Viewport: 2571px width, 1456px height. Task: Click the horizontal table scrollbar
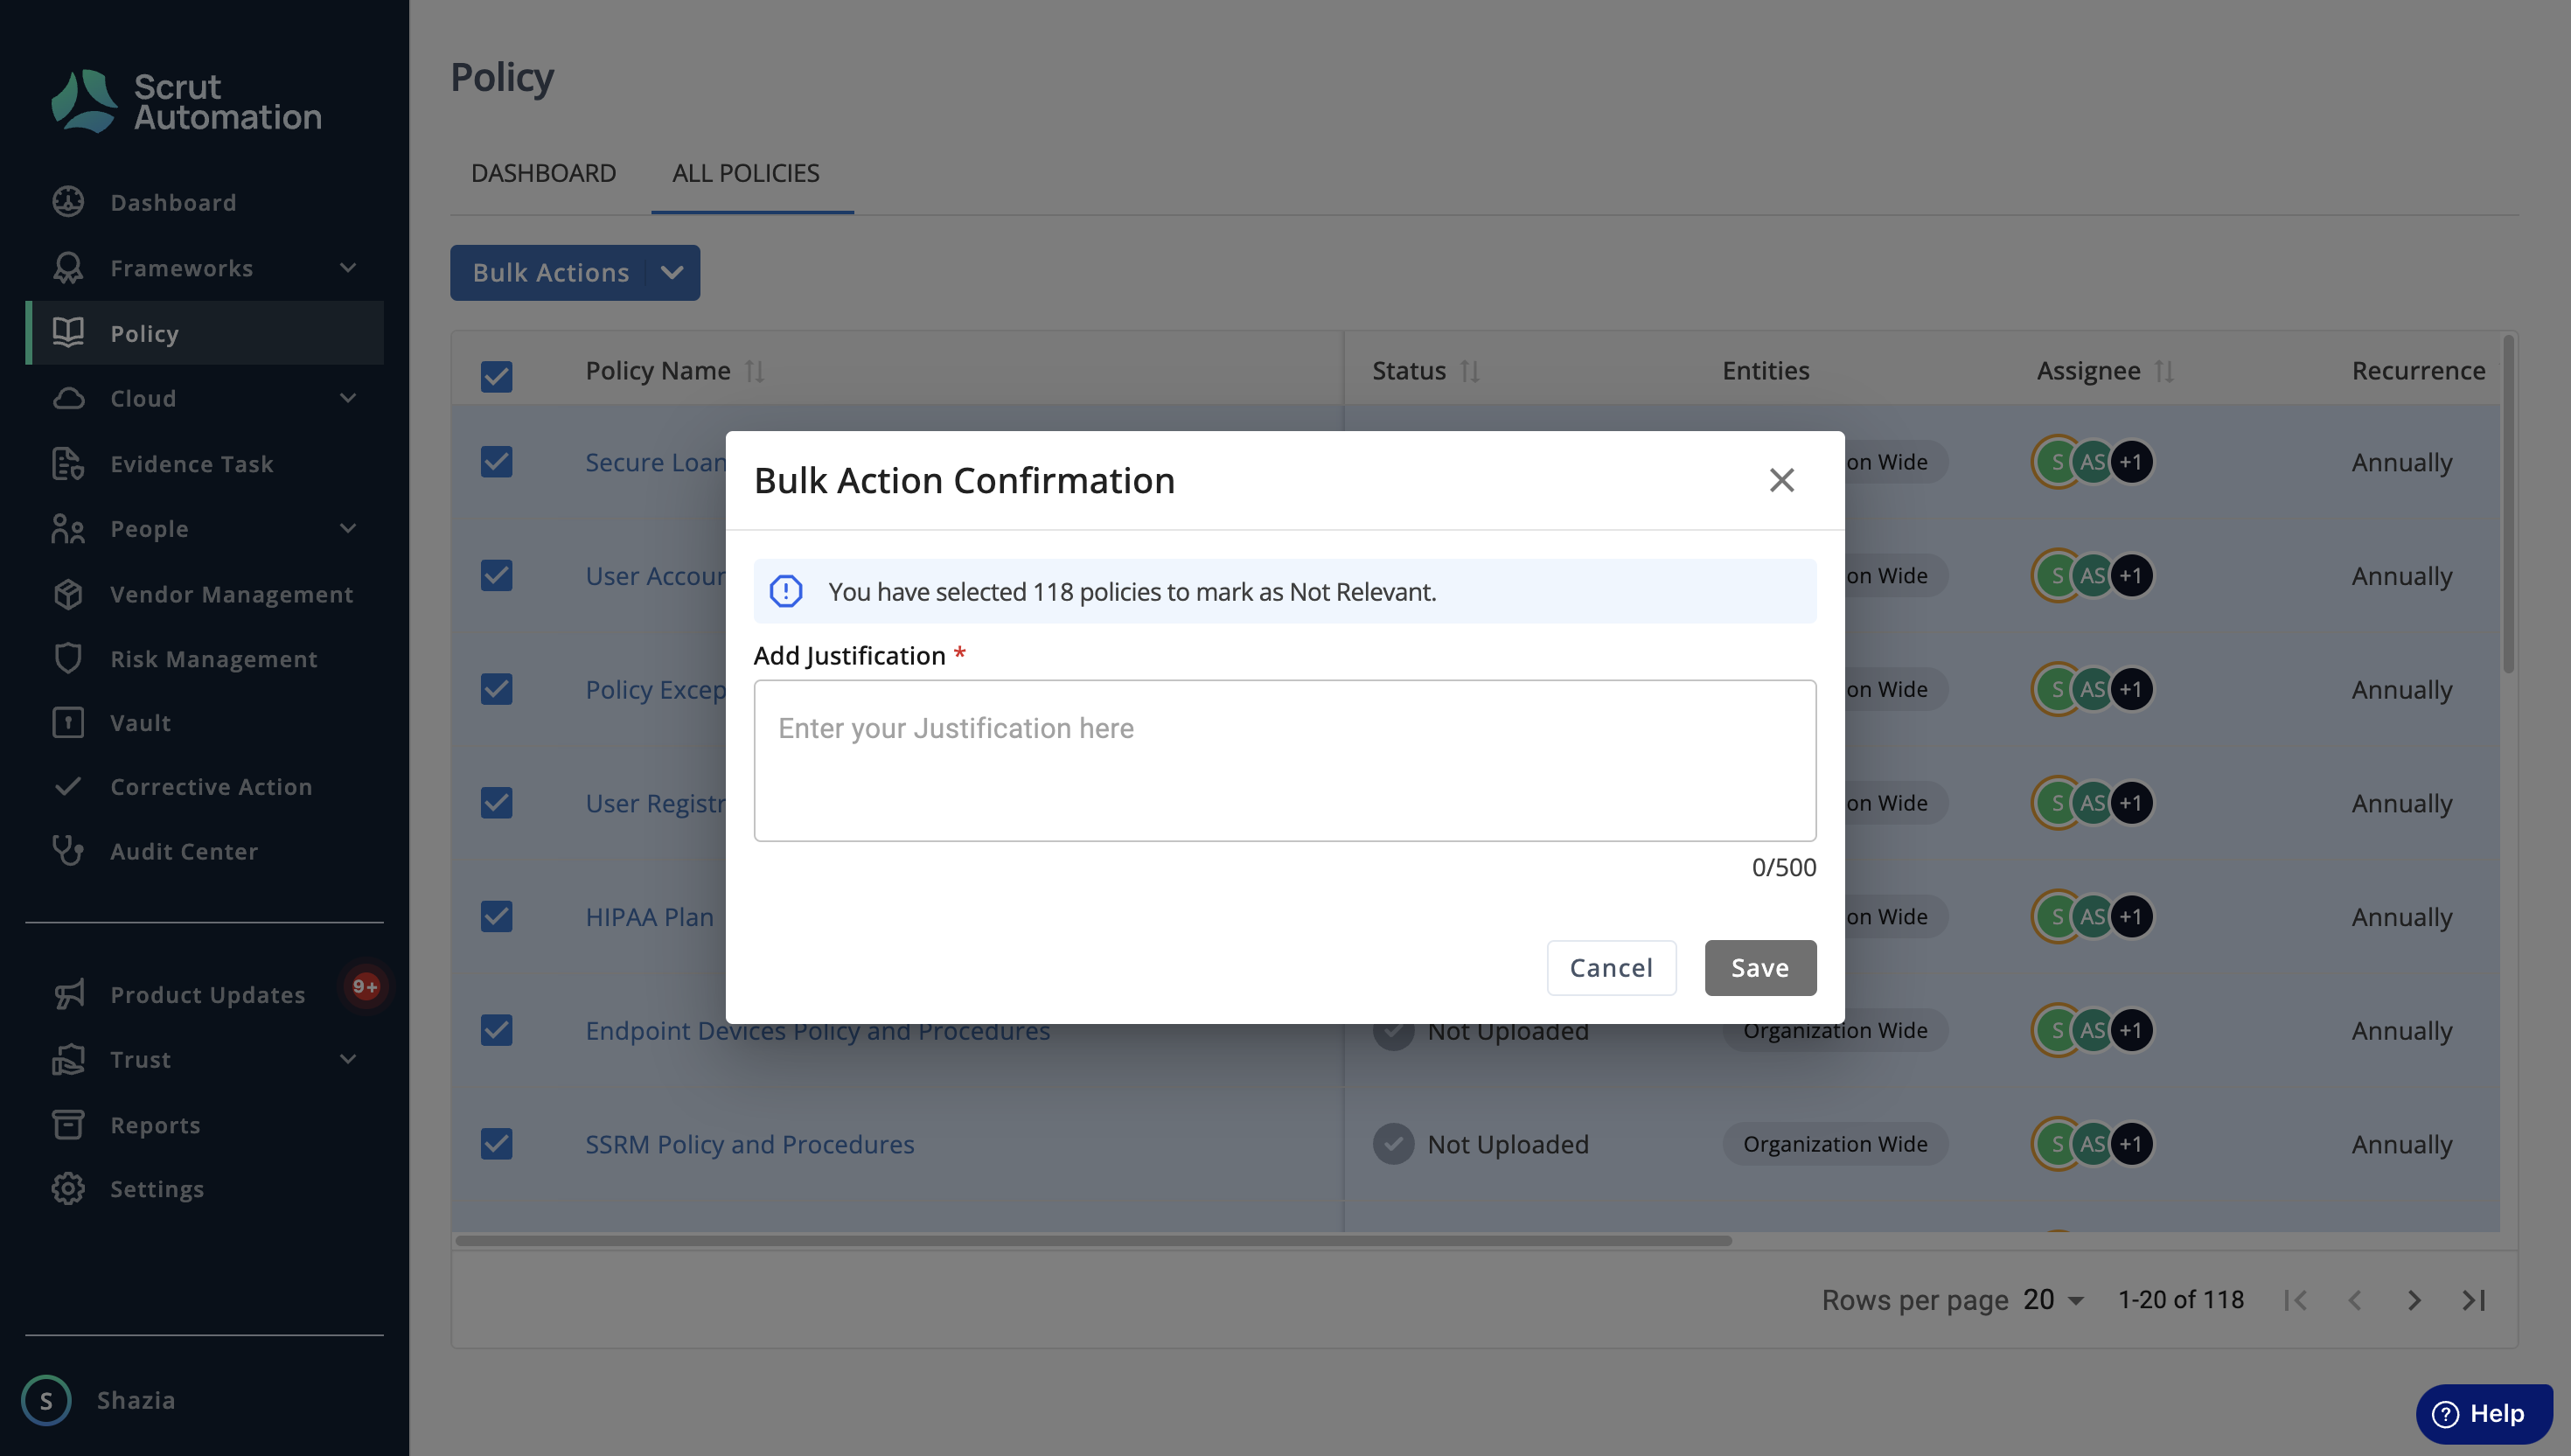coord(1093,1240)
